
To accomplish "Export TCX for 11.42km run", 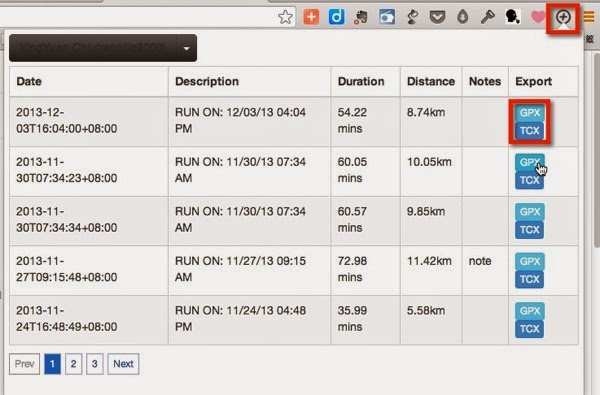I will pos(530,279).
